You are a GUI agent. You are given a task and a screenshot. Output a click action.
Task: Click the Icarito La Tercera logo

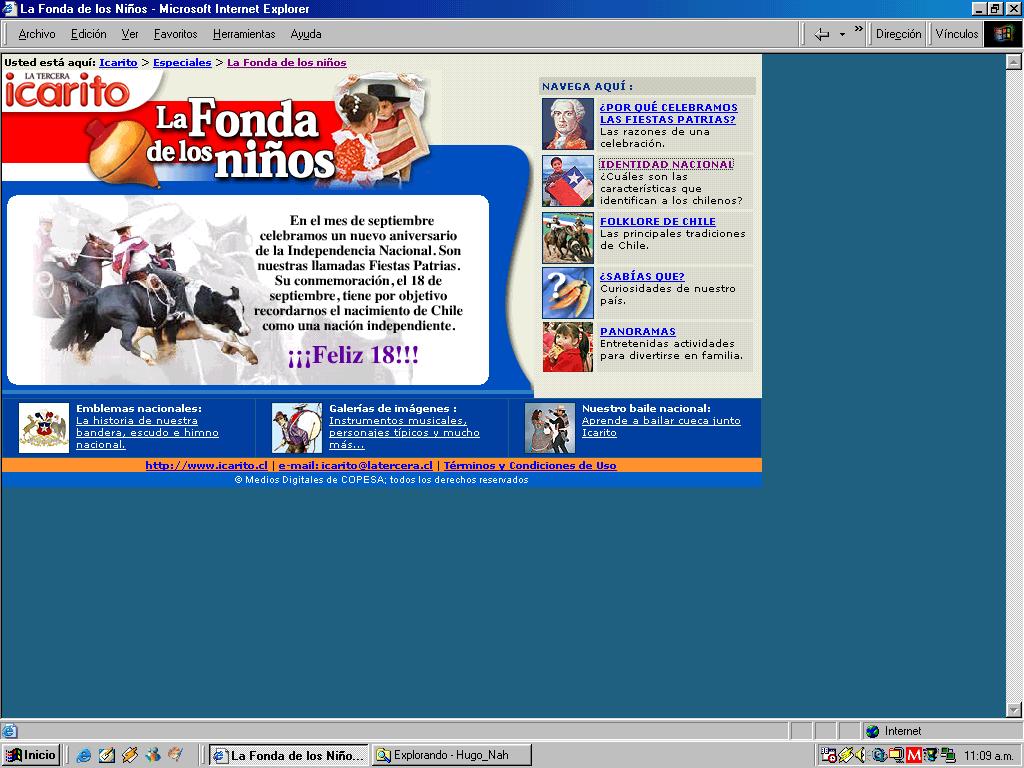[x=67, y=90]
